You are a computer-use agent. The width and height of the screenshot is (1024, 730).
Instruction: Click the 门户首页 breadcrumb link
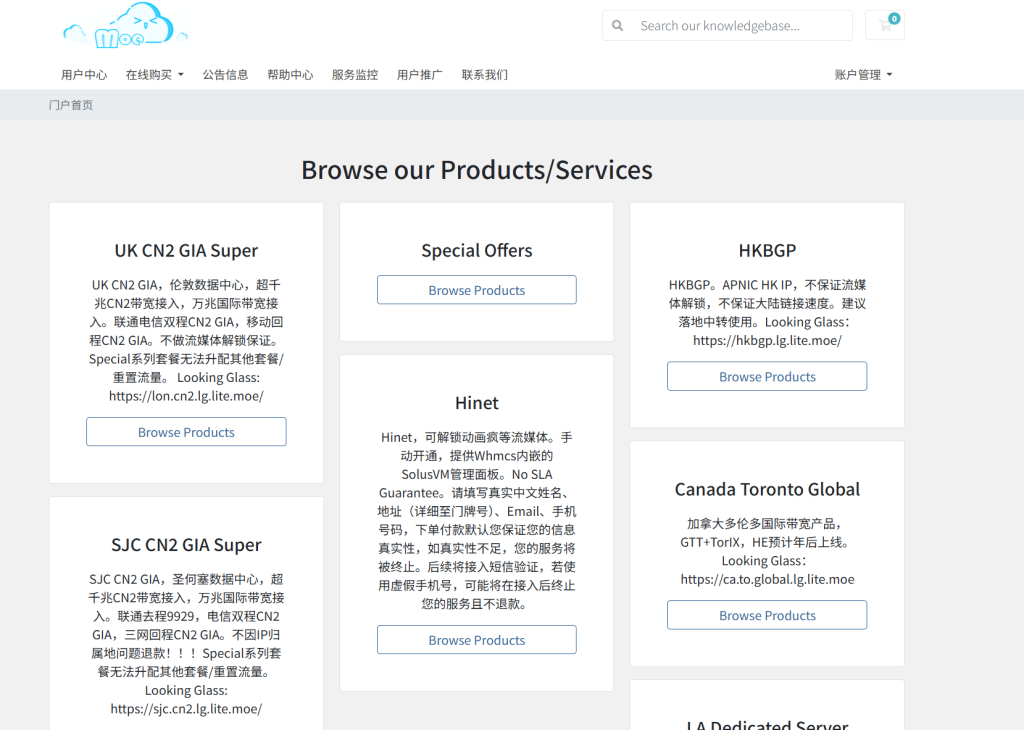coord(71,105)
